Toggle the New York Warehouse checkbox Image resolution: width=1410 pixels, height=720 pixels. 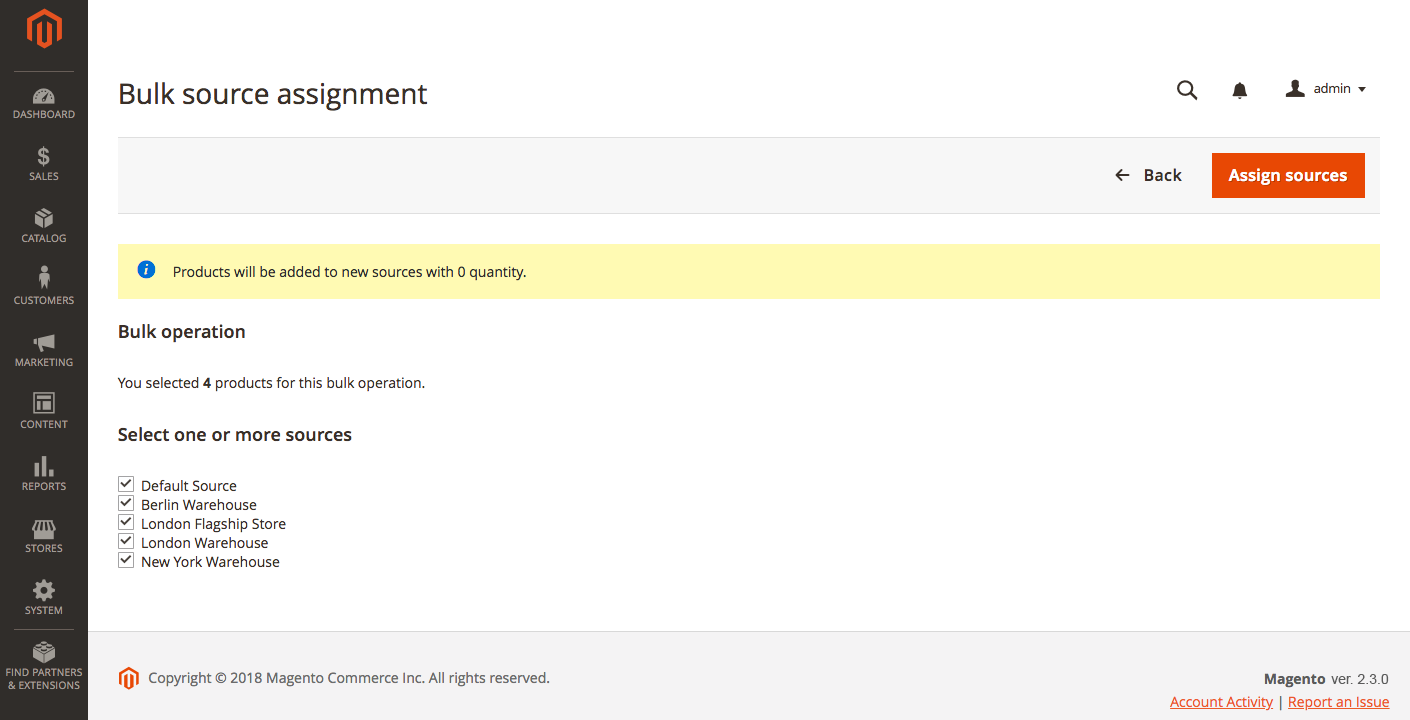coord(126,561)
